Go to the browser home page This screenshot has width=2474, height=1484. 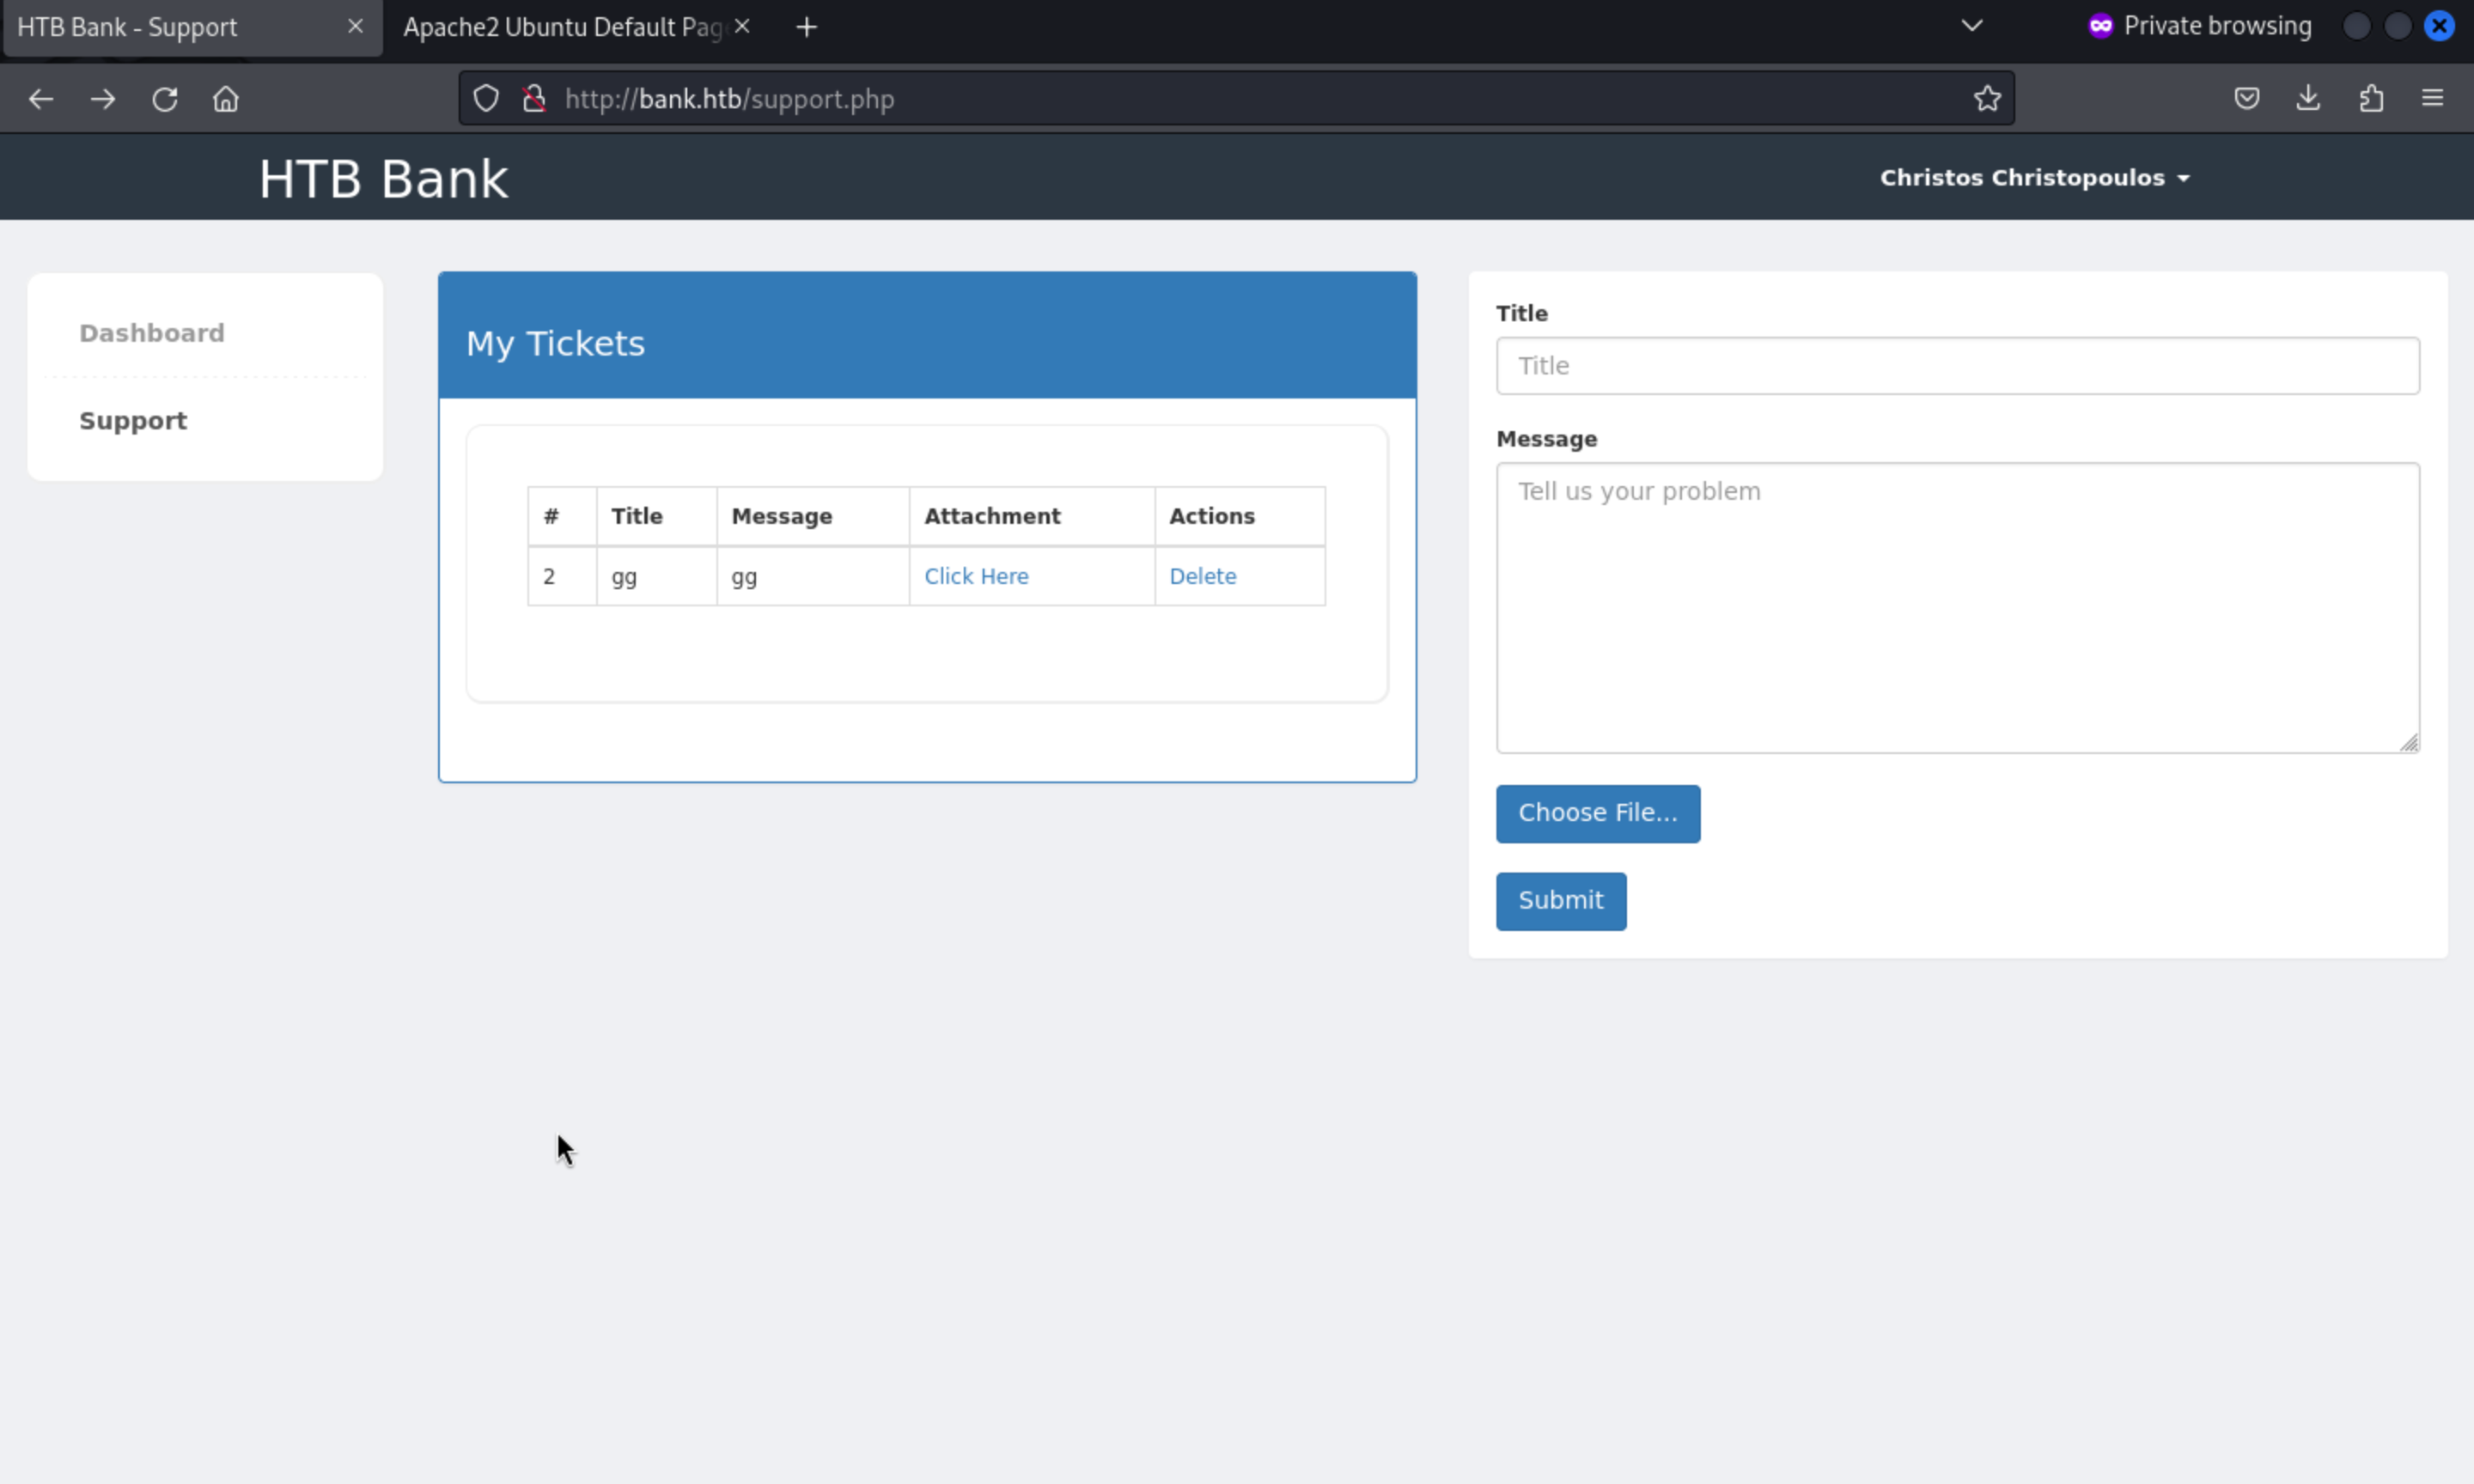point(226,99)
